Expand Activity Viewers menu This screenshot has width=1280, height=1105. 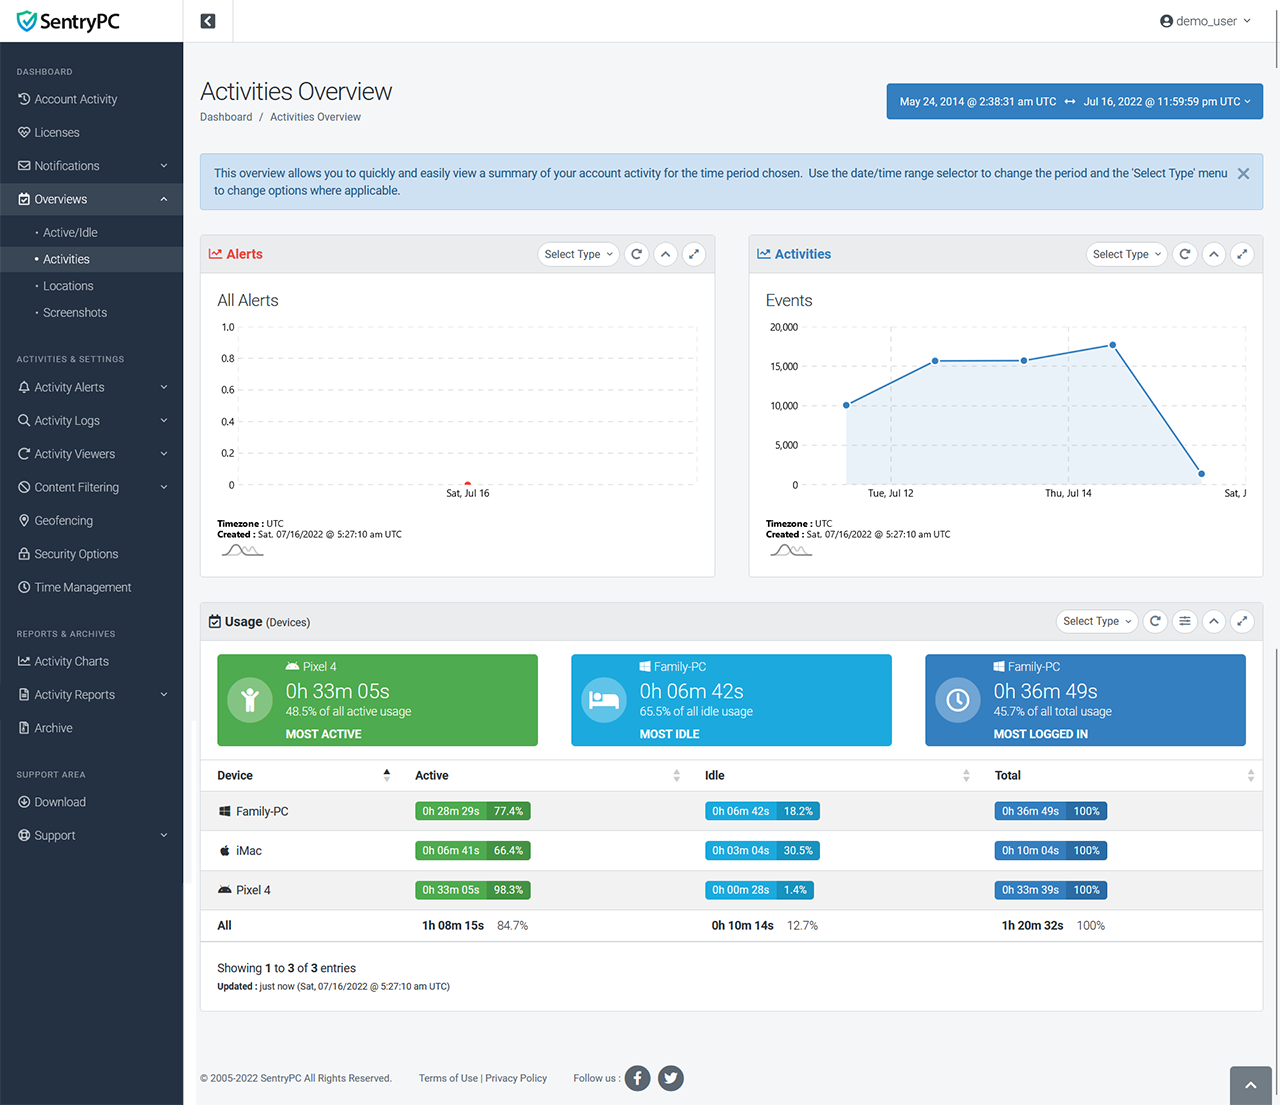[91, 454]
